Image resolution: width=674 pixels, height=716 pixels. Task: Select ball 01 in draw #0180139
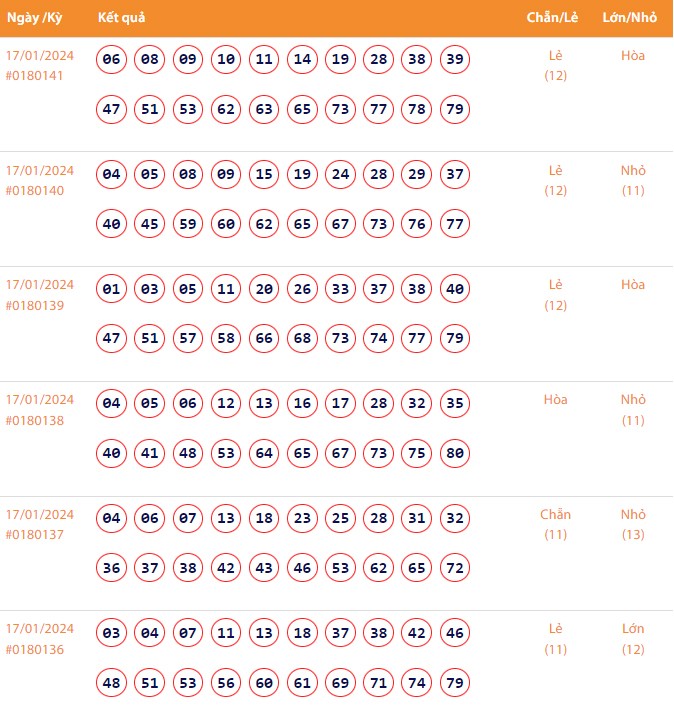coord(112,290)
